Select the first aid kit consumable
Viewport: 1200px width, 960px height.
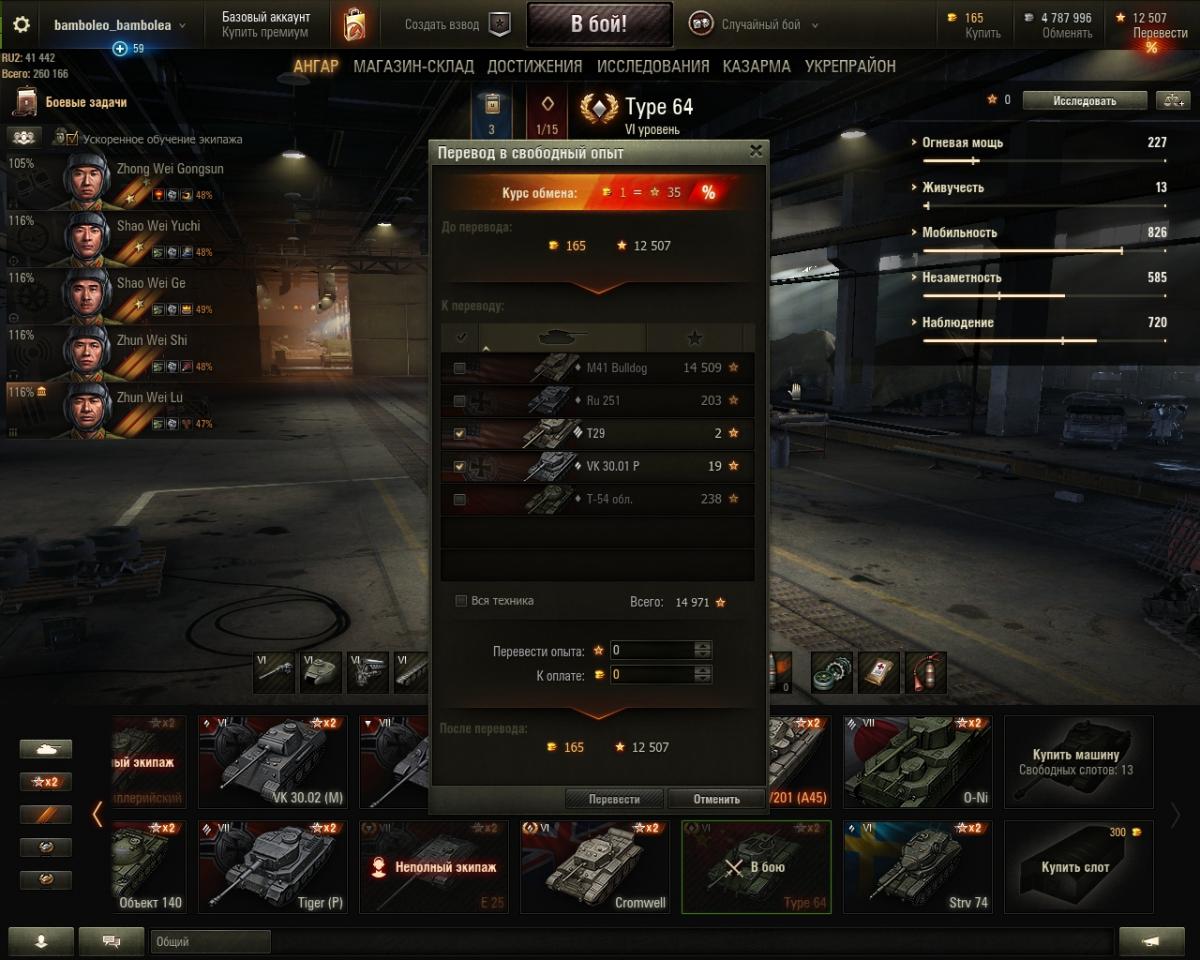point(880,672)
